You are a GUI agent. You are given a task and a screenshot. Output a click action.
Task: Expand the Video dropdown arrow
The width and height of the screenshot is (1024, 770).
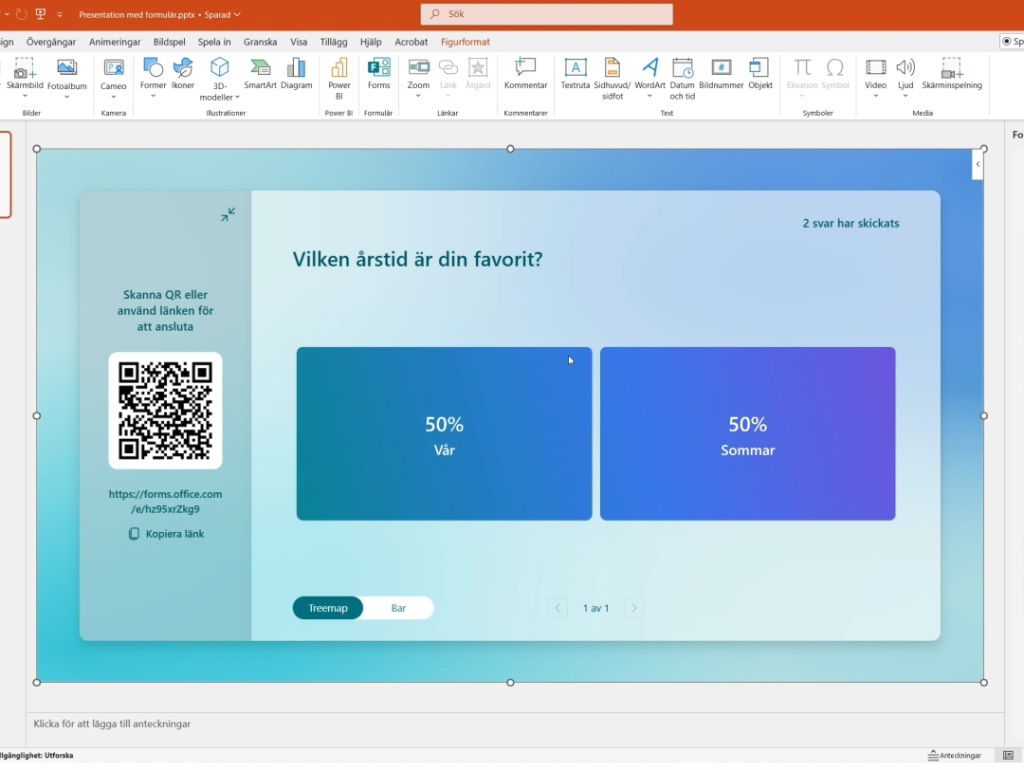pyautogui.click(x=875, y=97)
